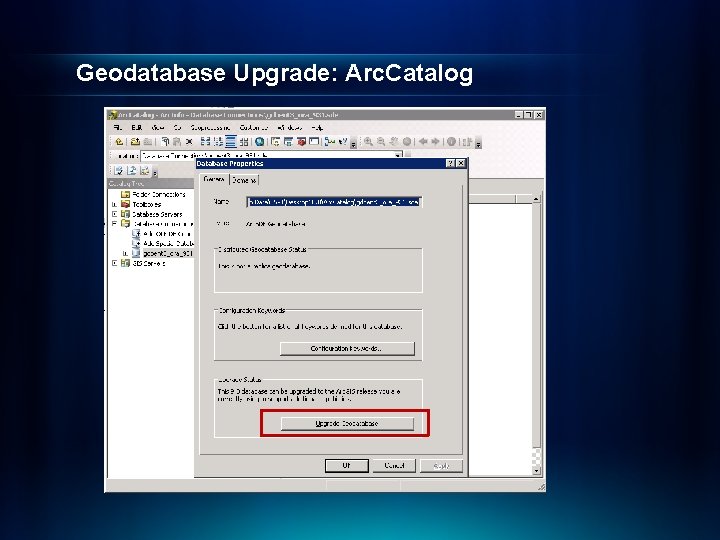This screenshot has width=720, height=540.
Task: Select the Zoom Out tool
Action: [x=381, y=142]
